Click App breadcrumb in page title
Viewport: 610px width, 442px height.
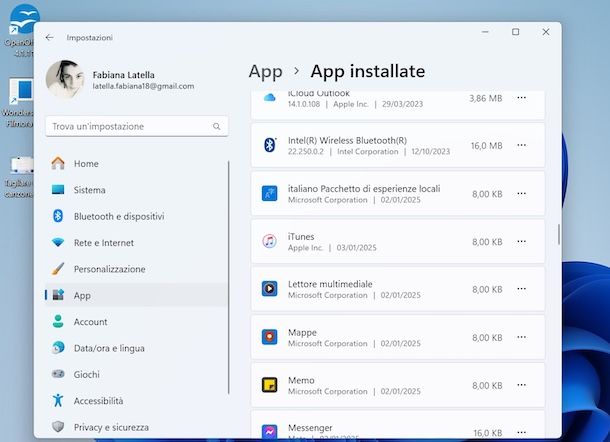pos(265,72)
